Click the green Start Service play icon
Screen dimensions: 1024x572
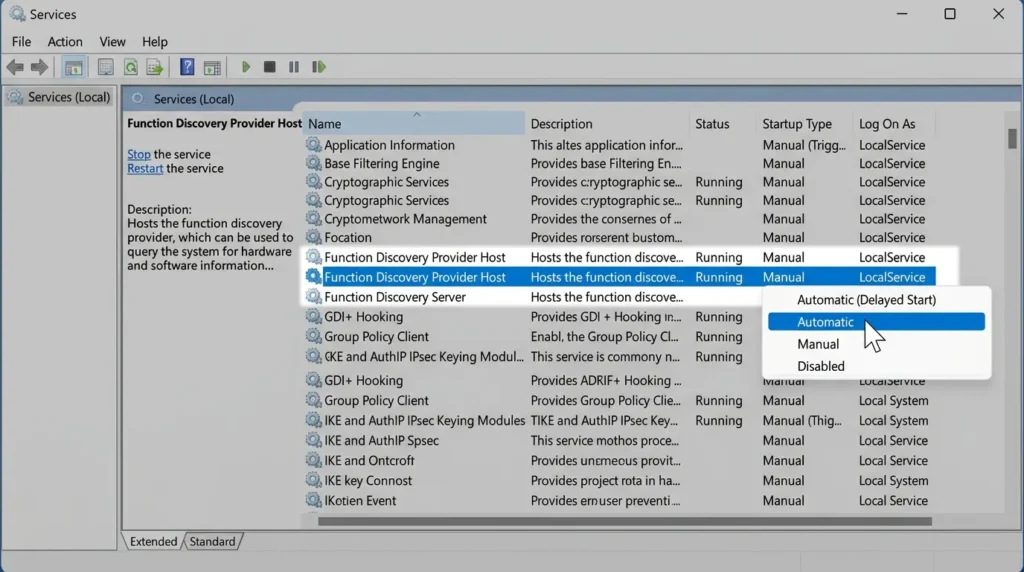[x=246, y=67]
